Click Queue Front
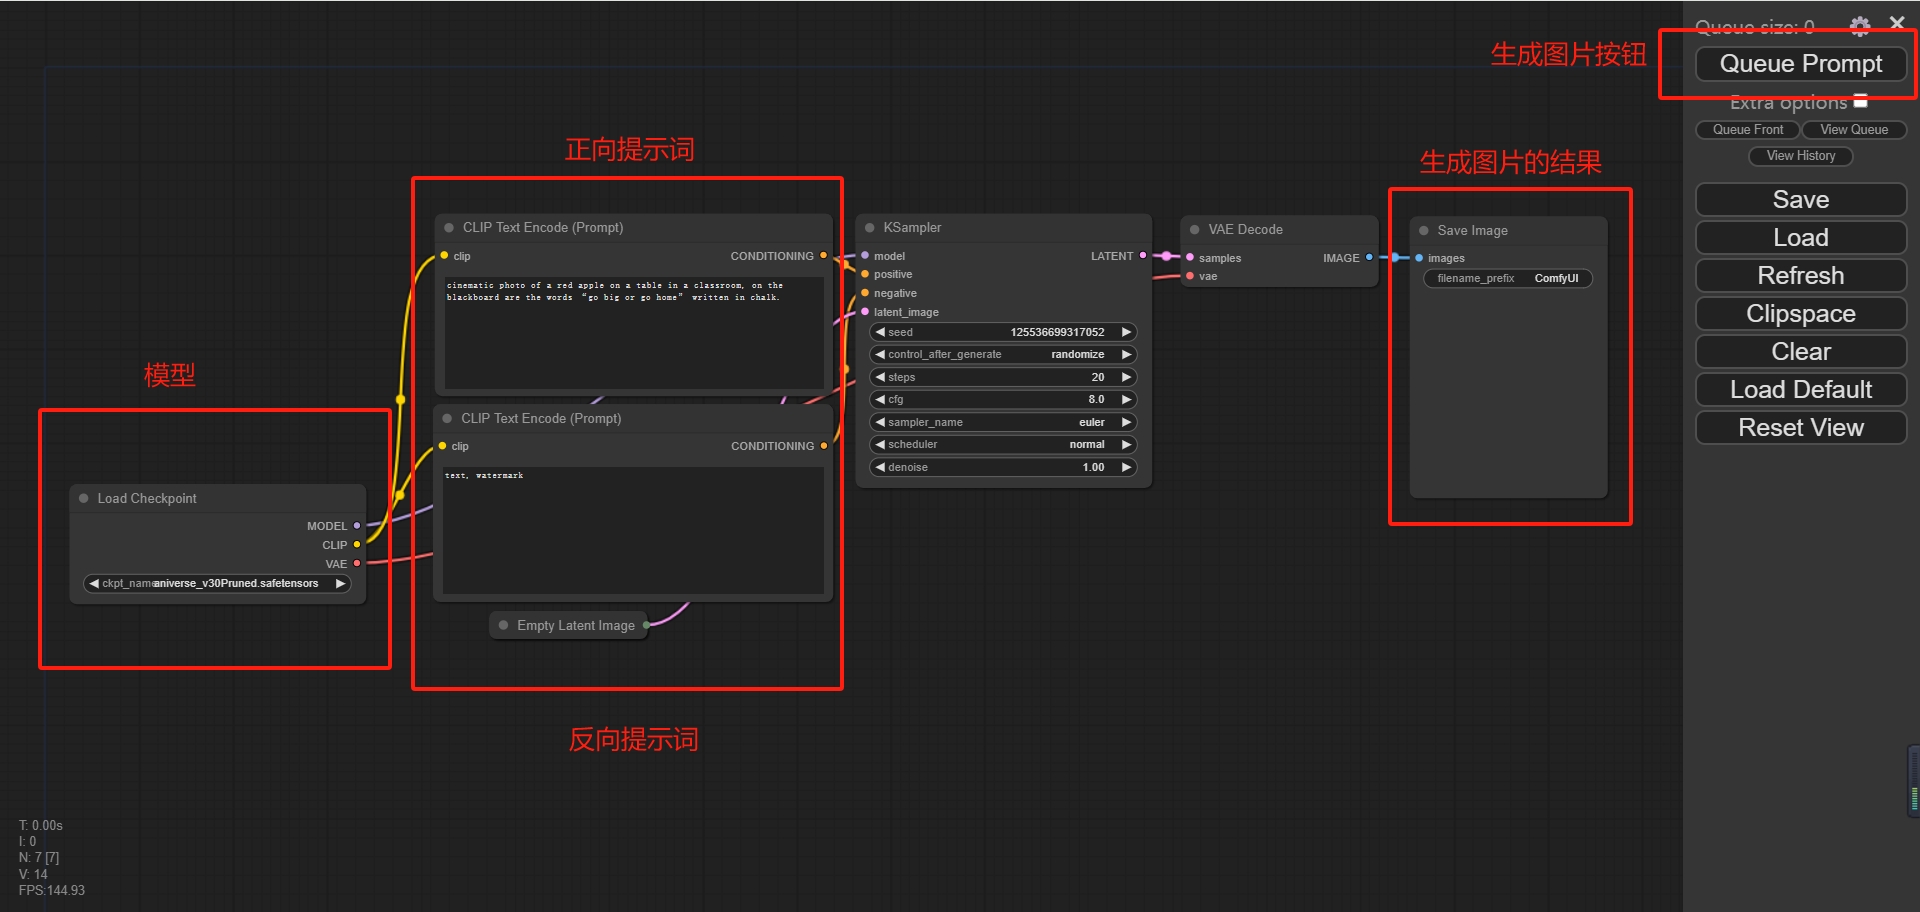Viewport: 1920px width, 912px height. pyautogui.click(x=1748, y=130)
